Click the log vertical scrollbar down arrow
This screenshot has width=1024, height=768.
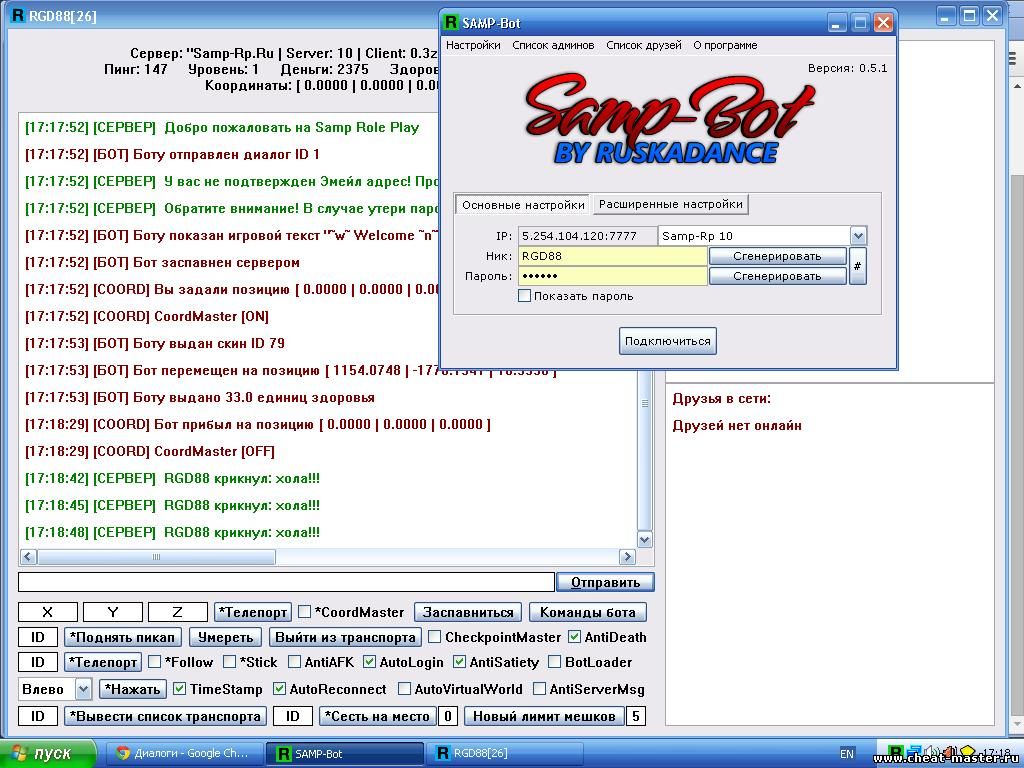(645, 539)
